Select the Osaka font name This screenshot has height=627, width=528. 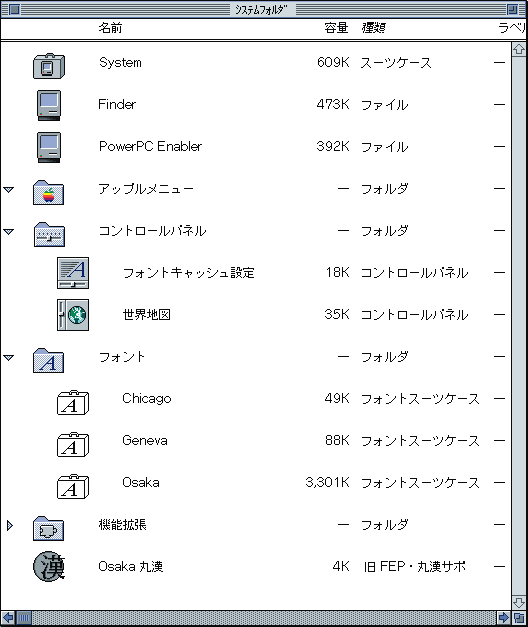tap(141, 483)
